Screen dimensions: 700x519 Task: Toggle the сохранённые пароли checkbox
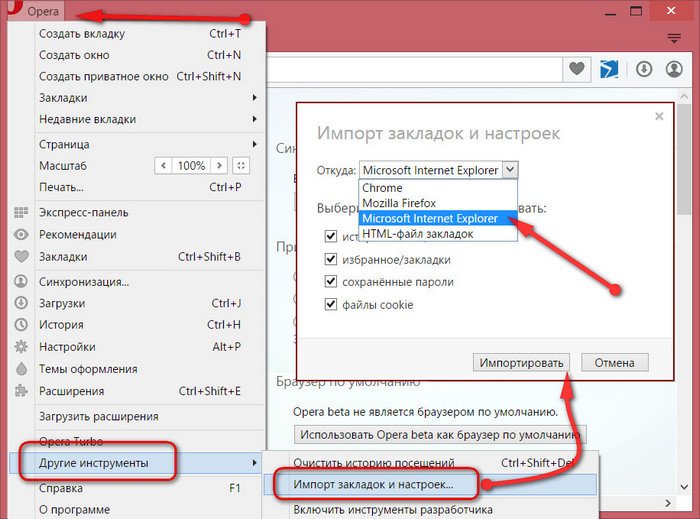click(331, 282)
